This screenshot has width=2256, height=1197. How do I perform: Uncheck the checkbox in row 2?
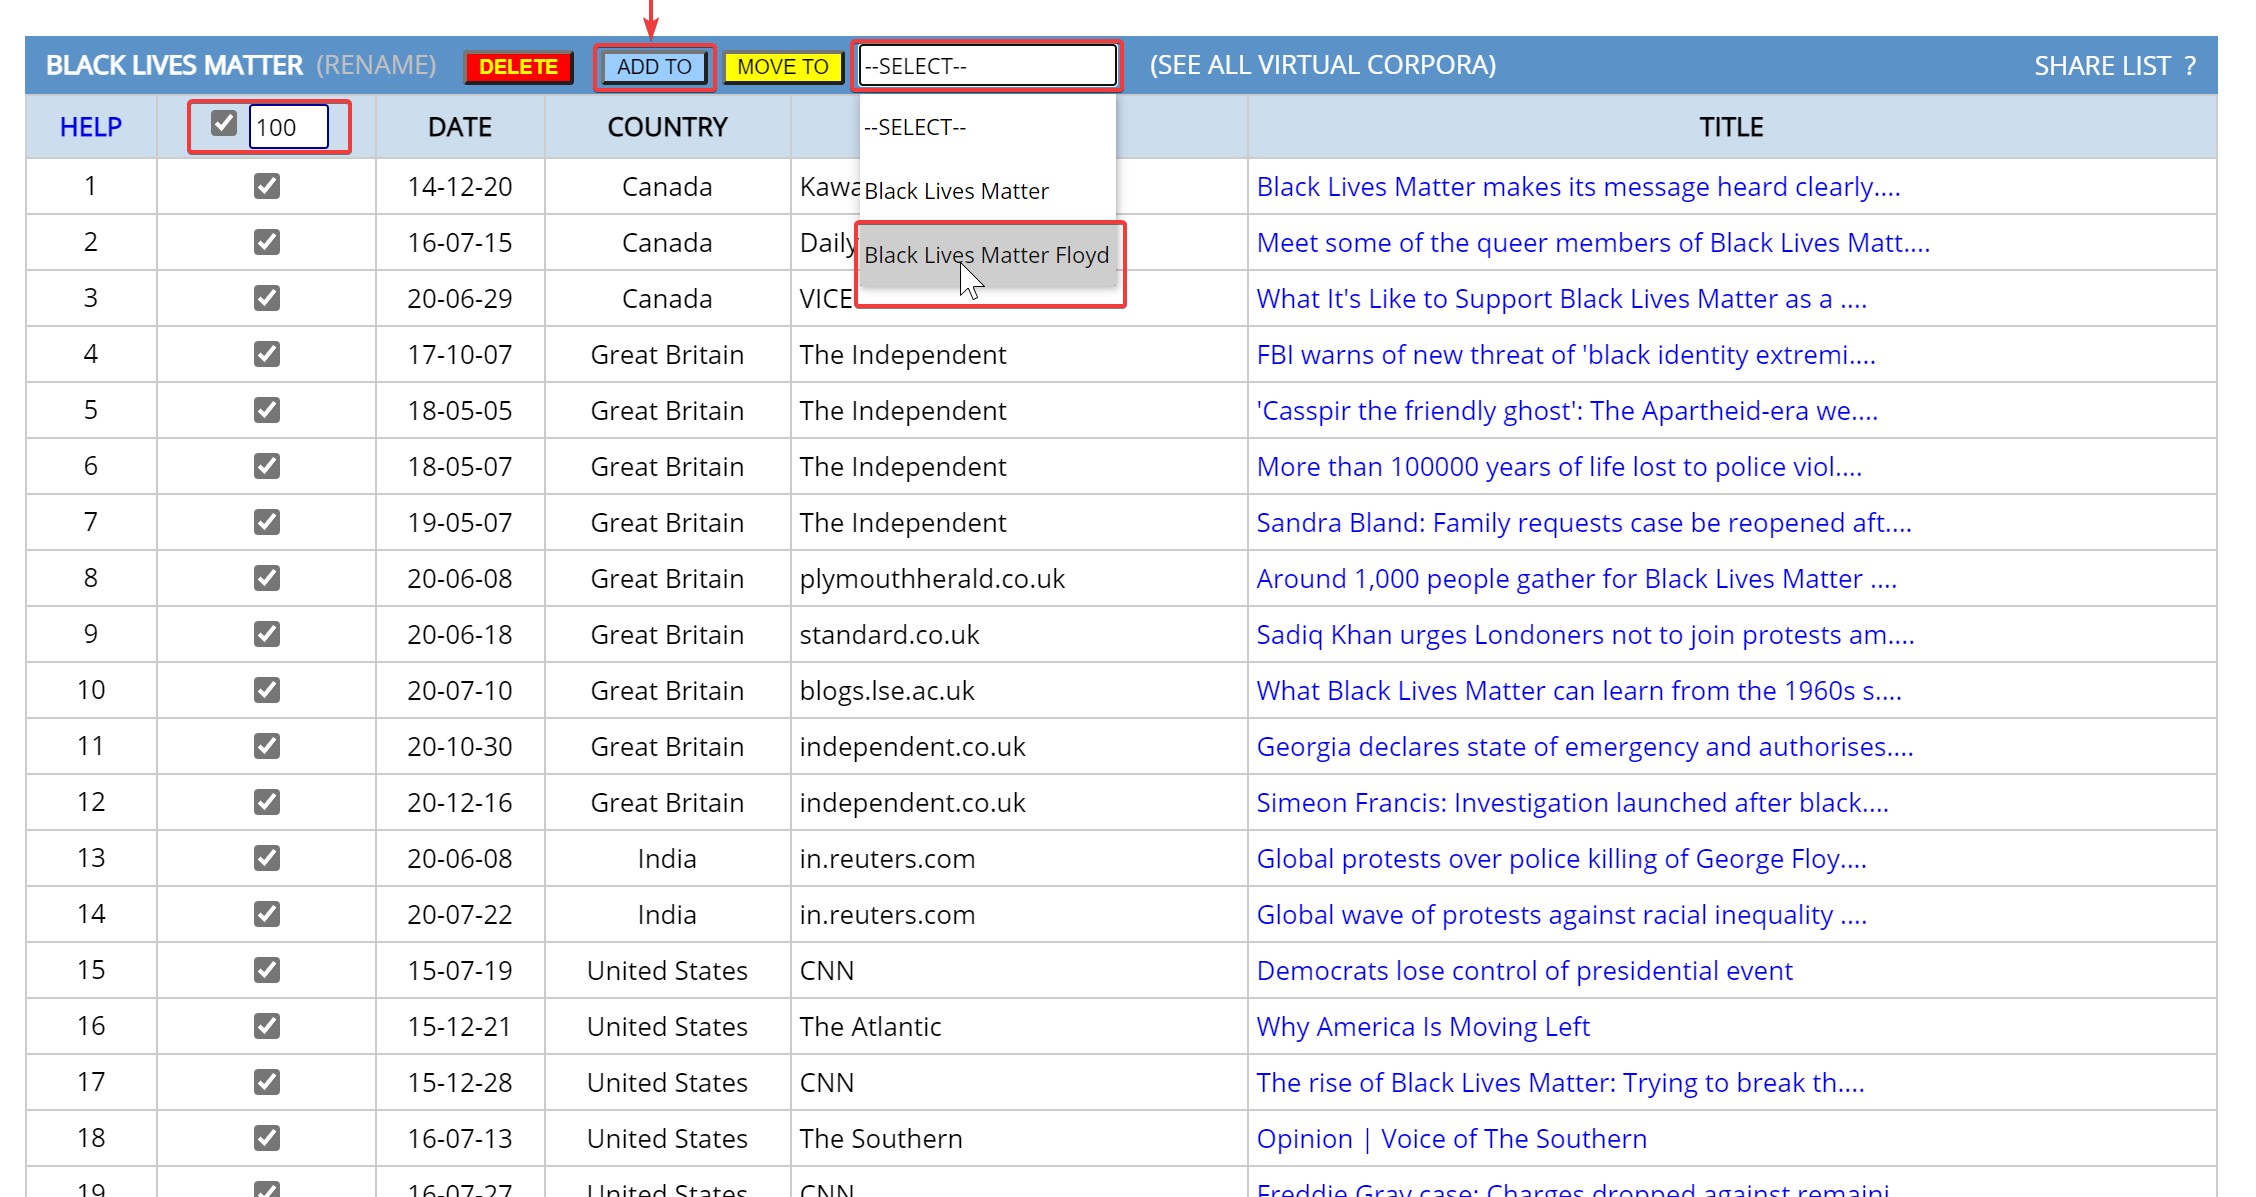click(x=267, y=242)
